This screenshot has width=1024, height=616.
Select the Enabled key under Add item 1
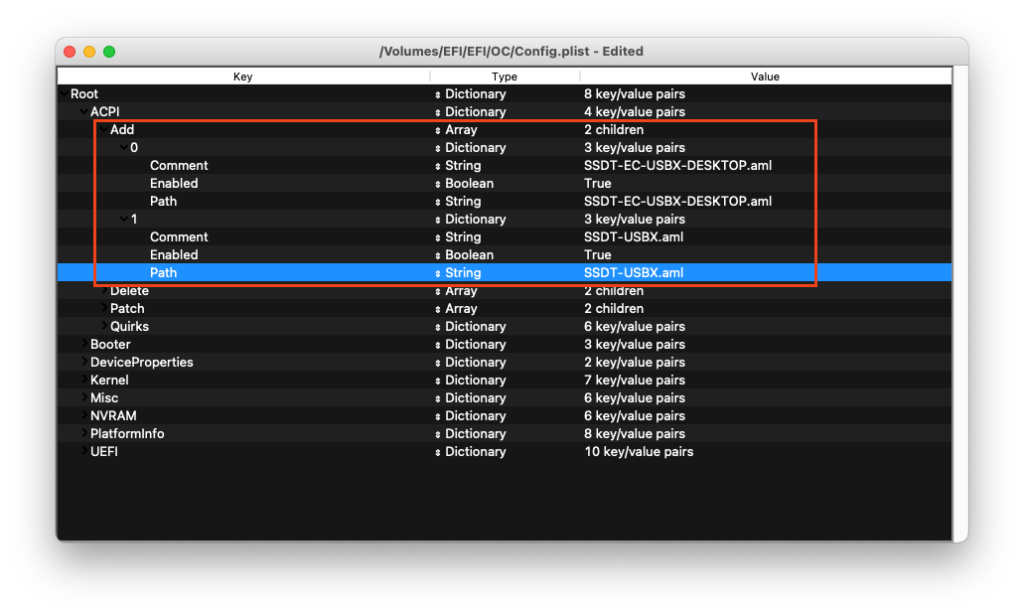click(x=174, y=255)
